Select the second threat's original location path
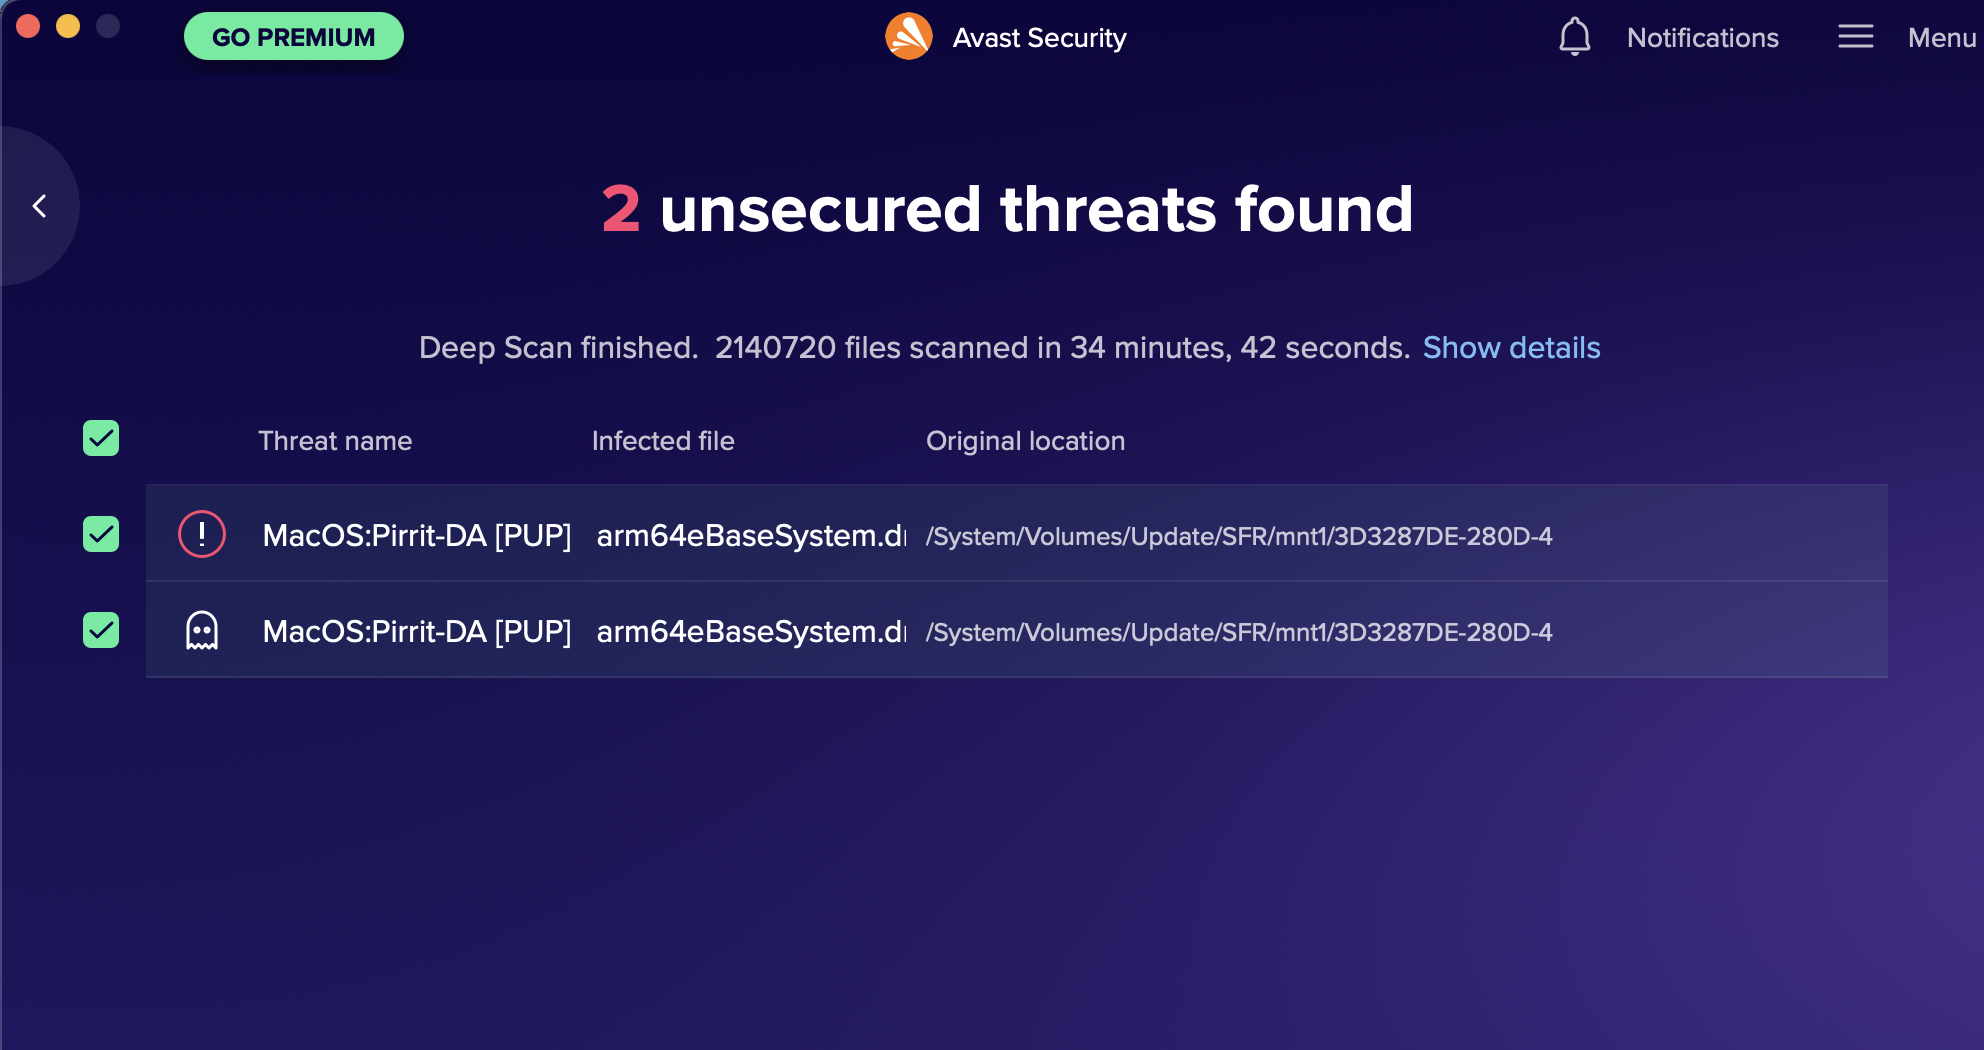The width and height of the screenshot is (1984, 1050). [1239, 632]
